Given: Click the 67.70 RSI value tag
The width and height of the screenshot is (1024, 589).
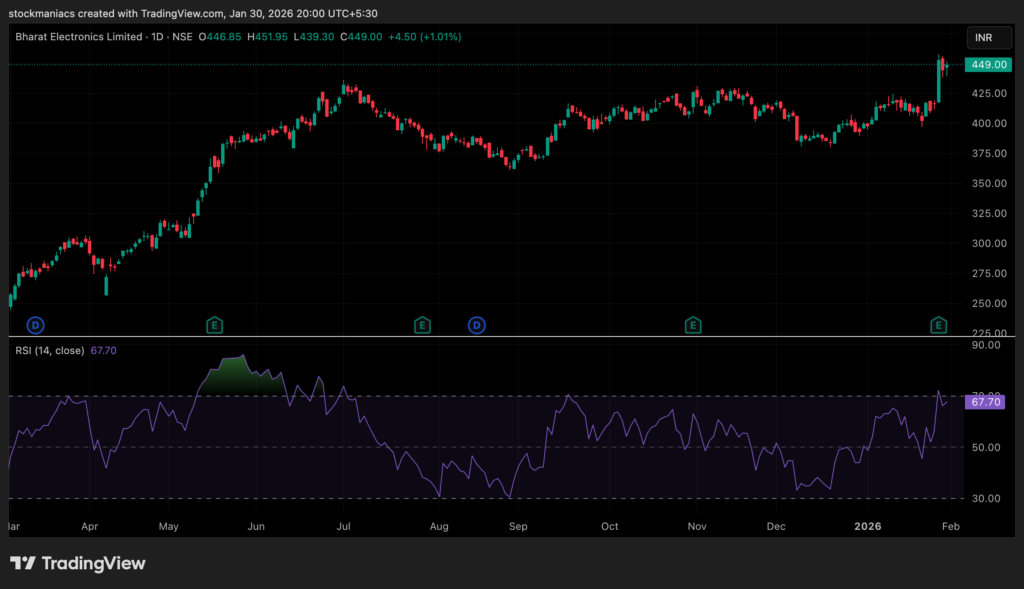Looking at the screenshot, I should coord(985,402).
